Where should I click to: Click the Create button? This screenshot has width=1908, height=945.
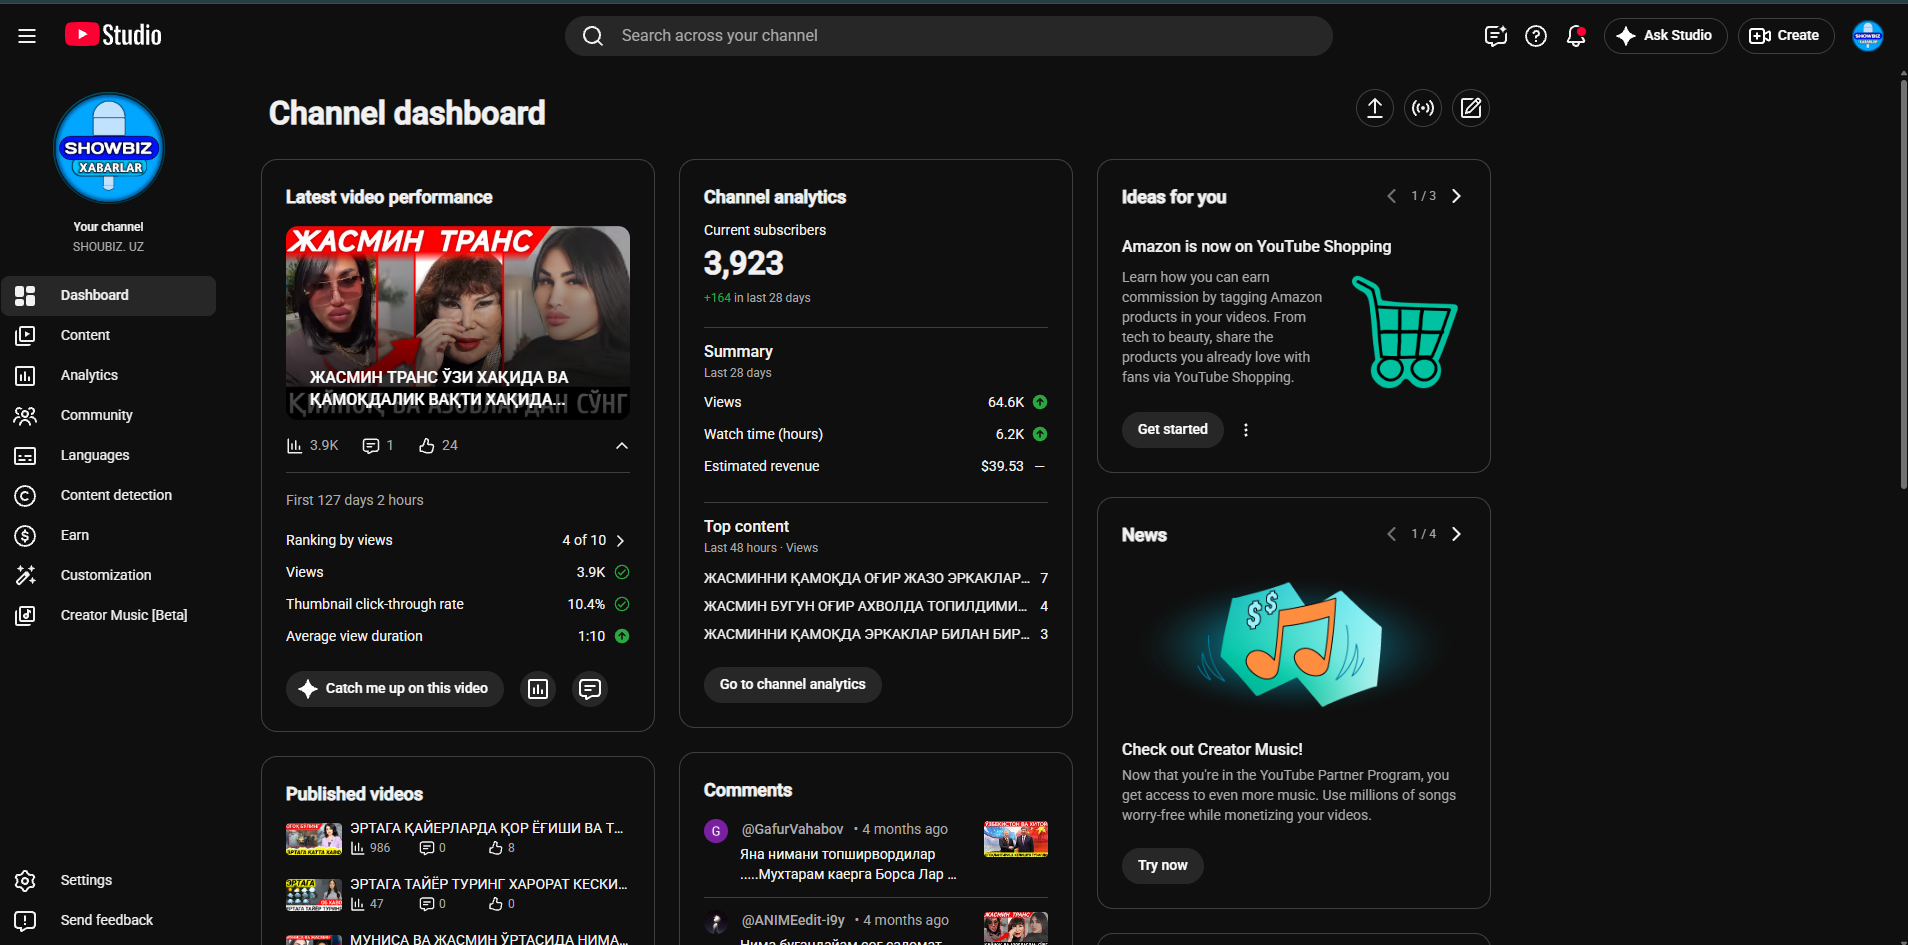tap(1786, 36)
